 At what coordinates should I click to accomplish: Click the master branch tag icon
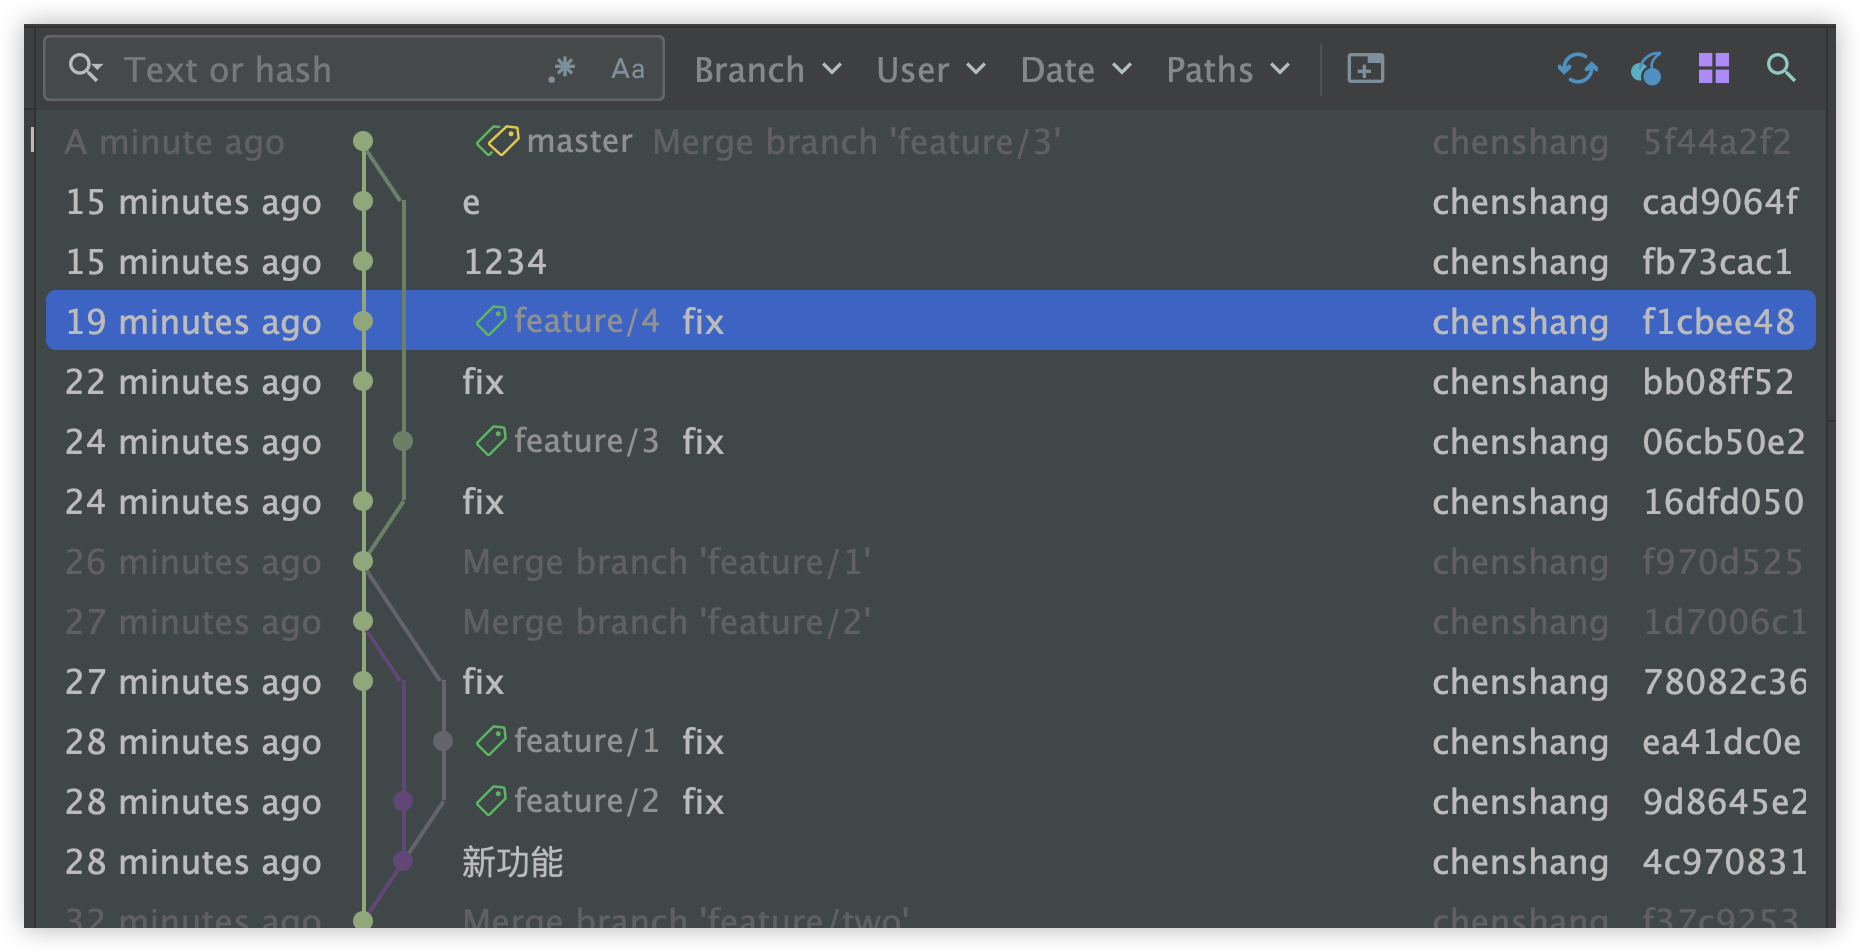tap(498, 141)
